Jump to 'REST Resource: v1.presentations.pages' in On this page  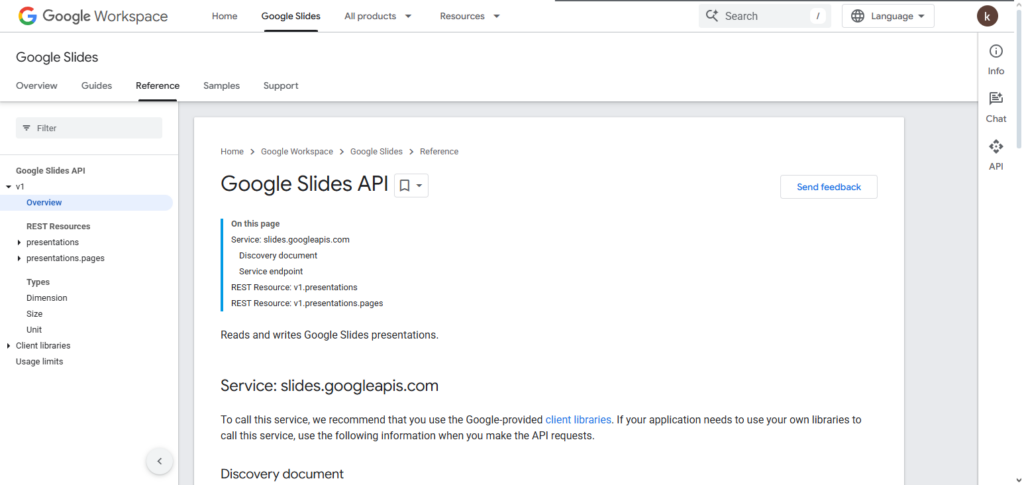coord(307,304)
